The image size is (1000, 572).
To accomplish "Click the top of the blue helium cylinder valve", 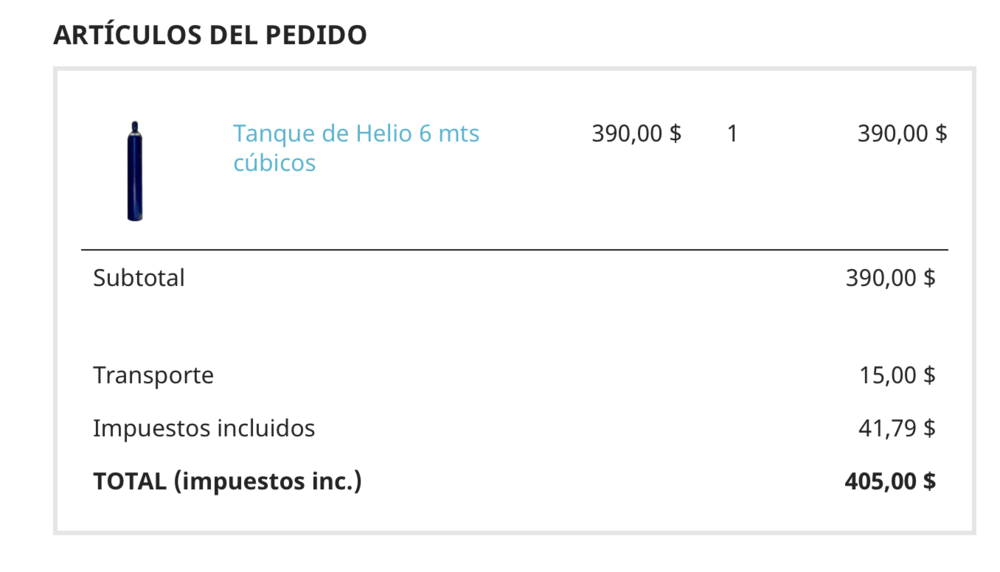I will click(x=135, y=126).
